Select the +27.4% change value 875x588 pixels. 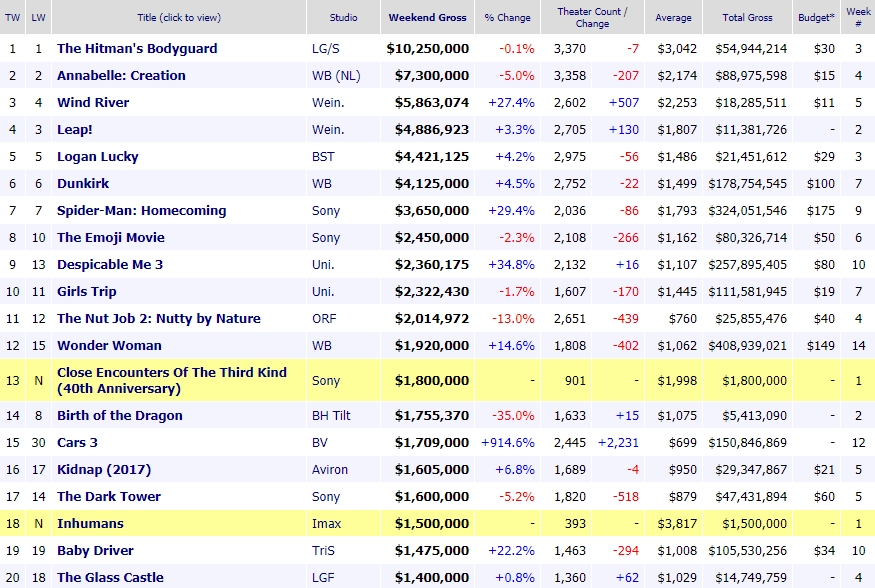tap(511, 102)
